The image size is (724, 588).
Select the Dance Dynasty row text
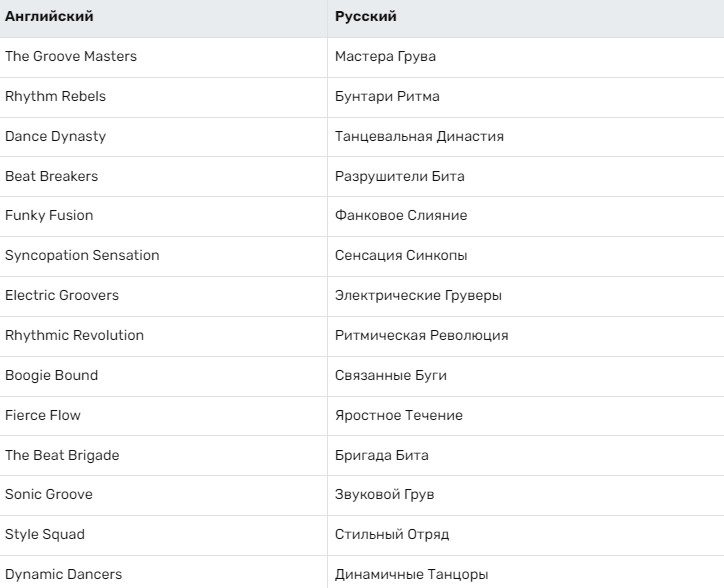point(55,136)
